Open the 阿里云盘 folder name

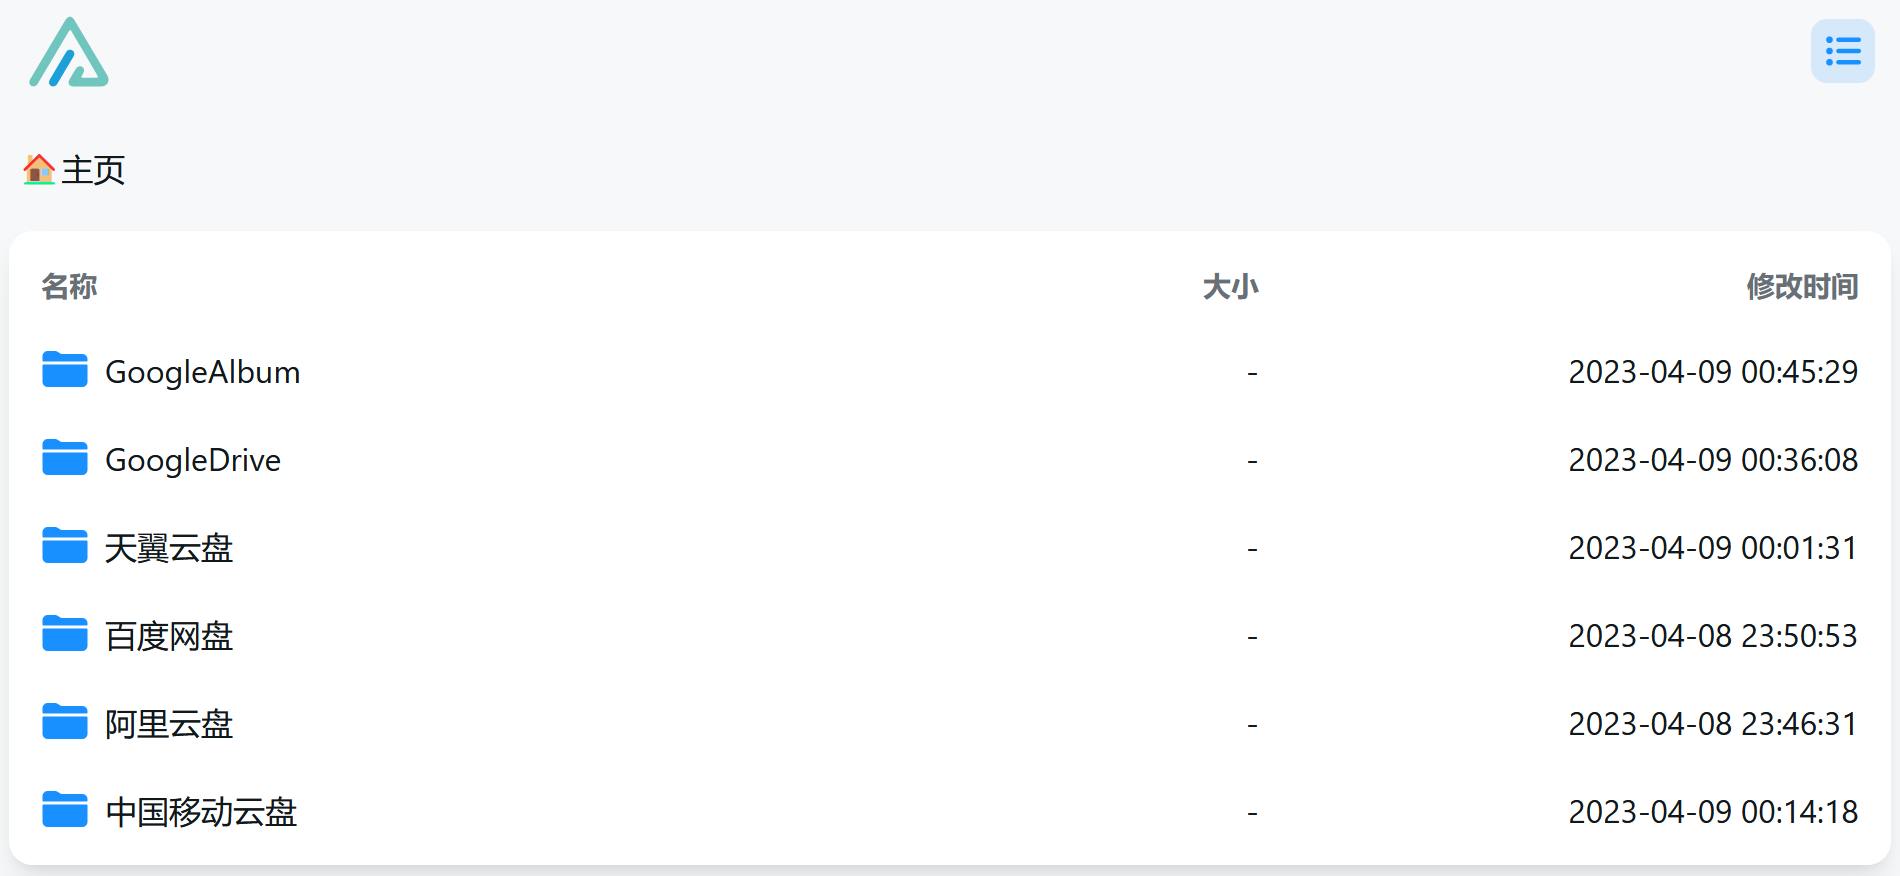169,724
